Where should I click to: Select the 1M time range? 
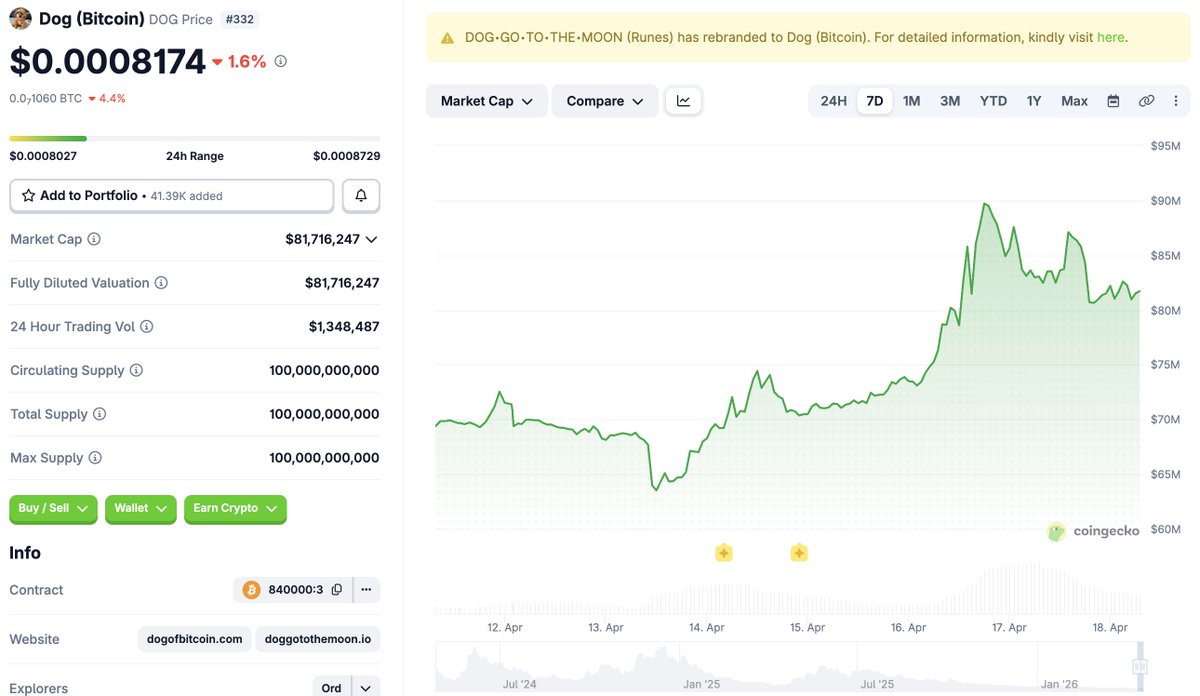point(912,101)
